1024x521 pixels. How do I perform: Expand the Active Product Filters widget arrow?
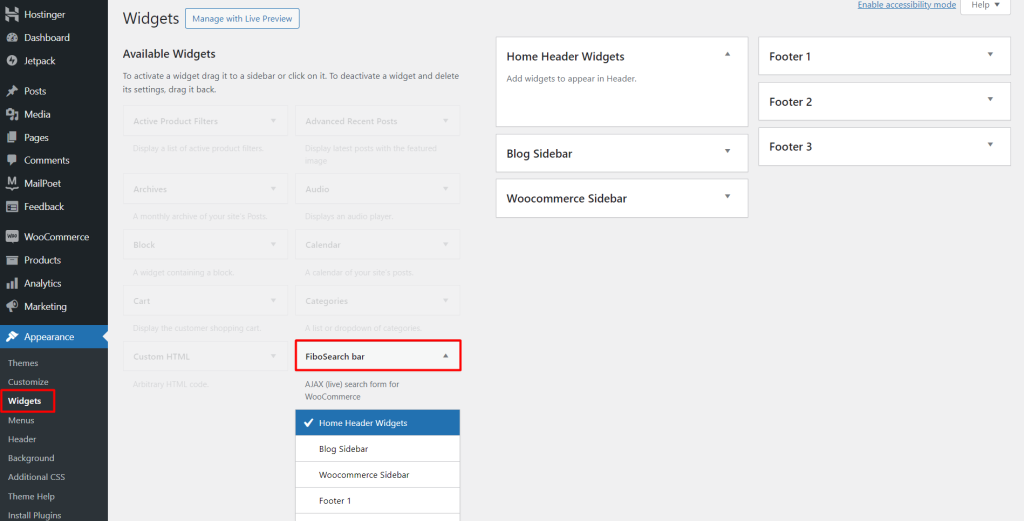pos(274,121)
